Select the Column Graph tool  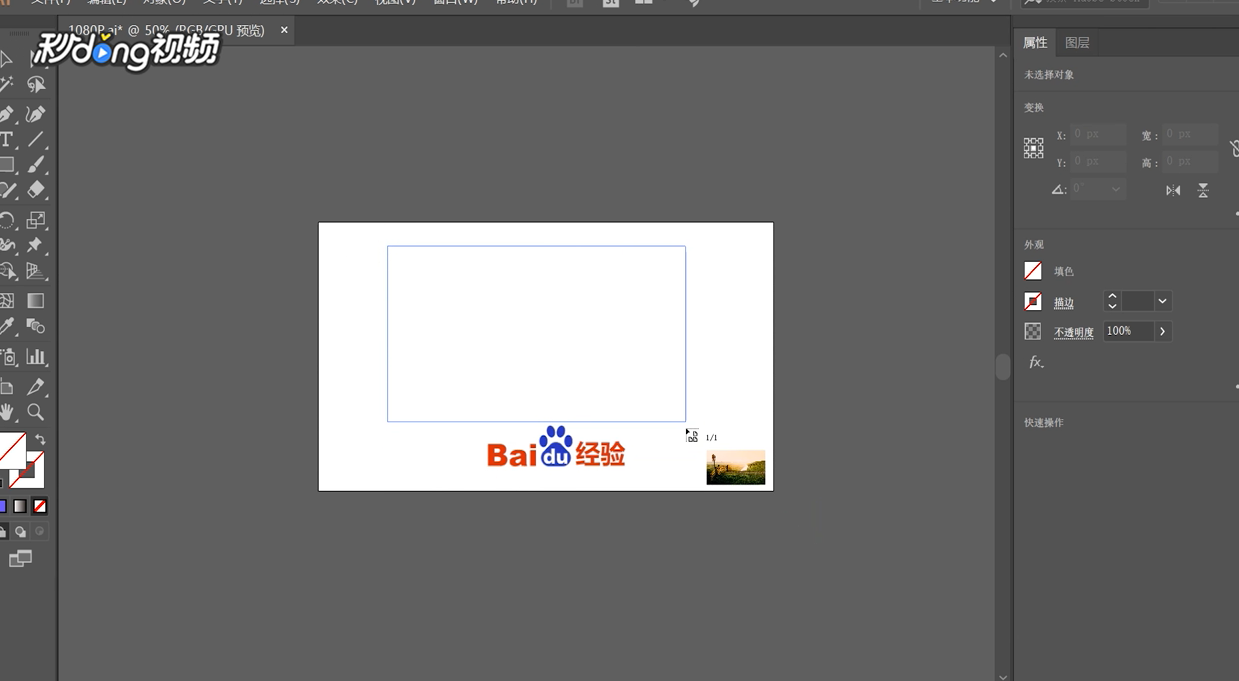(x=36, y=357)
